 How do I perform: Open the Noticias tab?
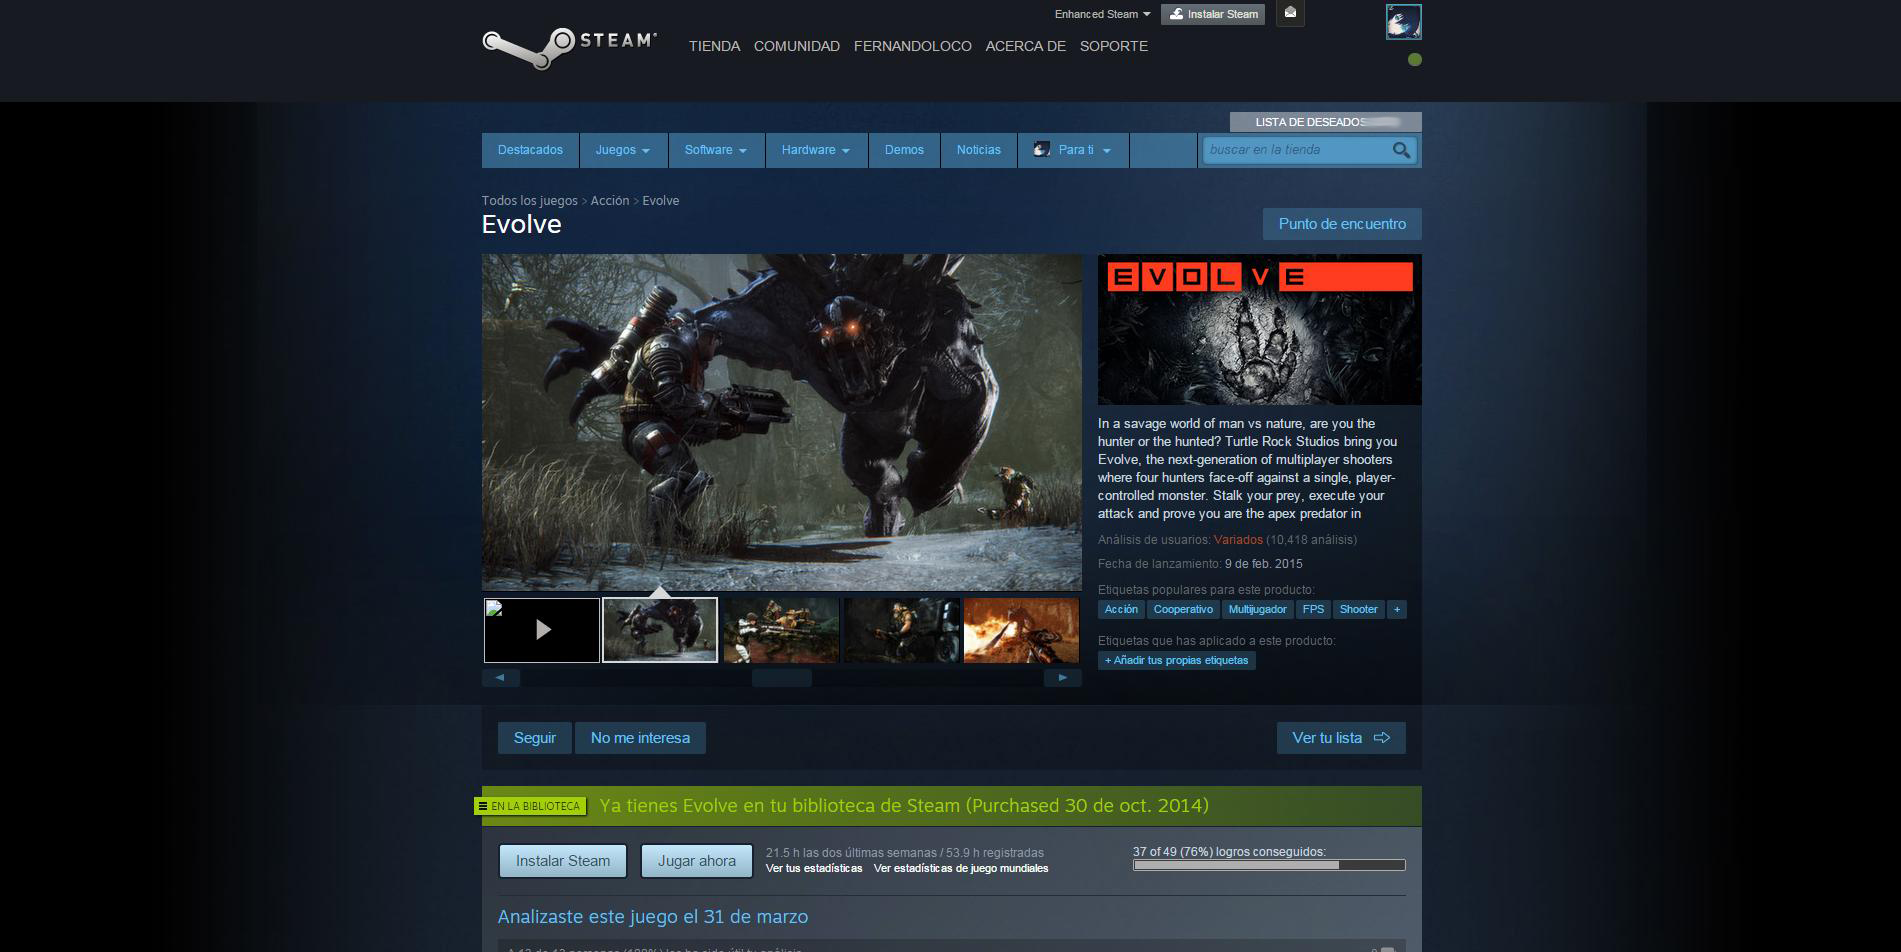point(978,150)
